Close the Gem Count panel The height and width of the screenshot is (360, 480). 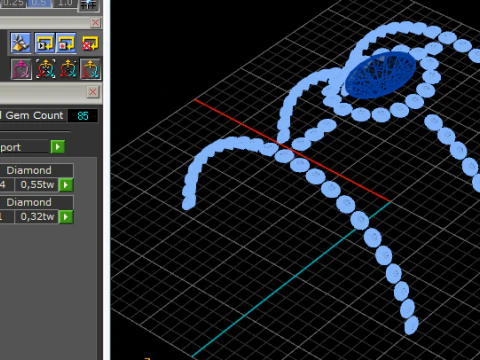[93, 92]
